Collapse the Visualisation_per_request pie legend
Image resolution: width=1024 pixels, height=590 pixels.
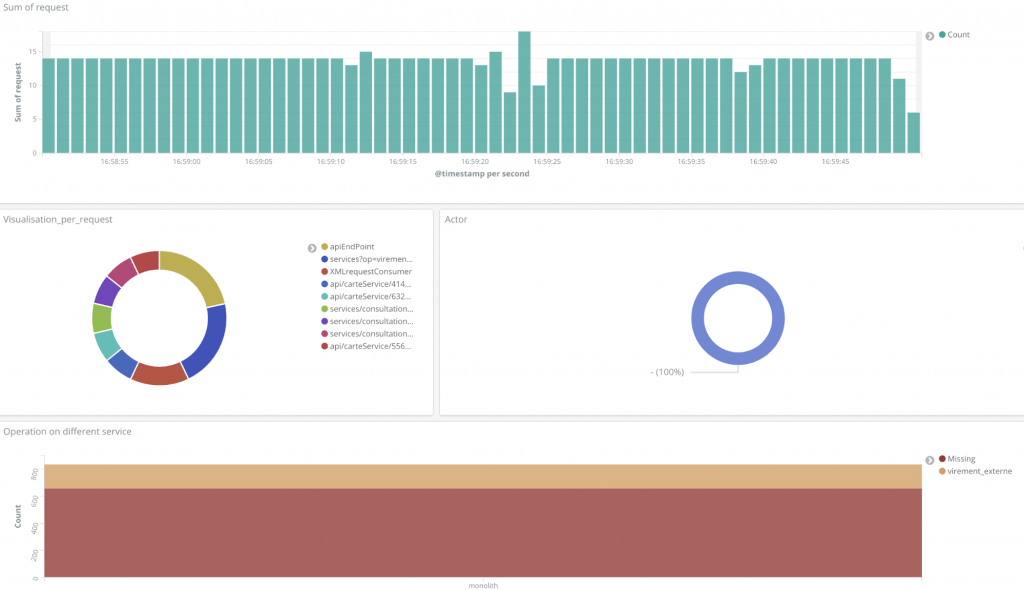click(312, 247)
